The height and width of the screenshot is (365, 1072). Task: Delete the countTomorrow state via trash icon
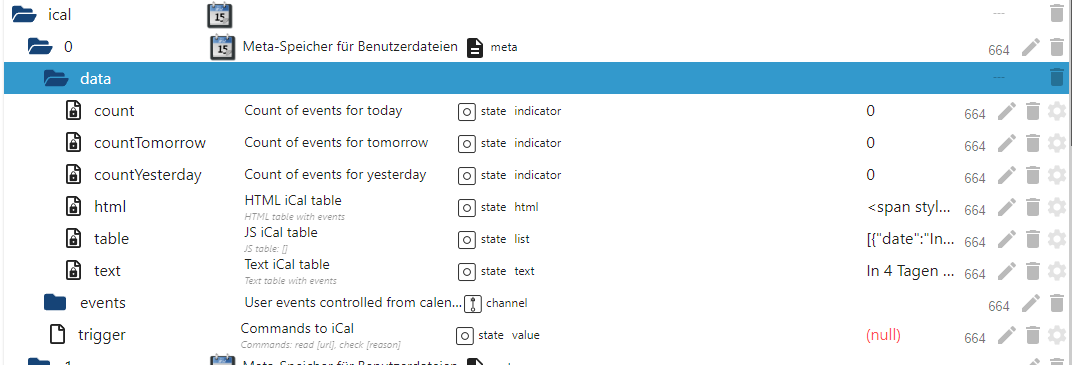[1033, 144]
